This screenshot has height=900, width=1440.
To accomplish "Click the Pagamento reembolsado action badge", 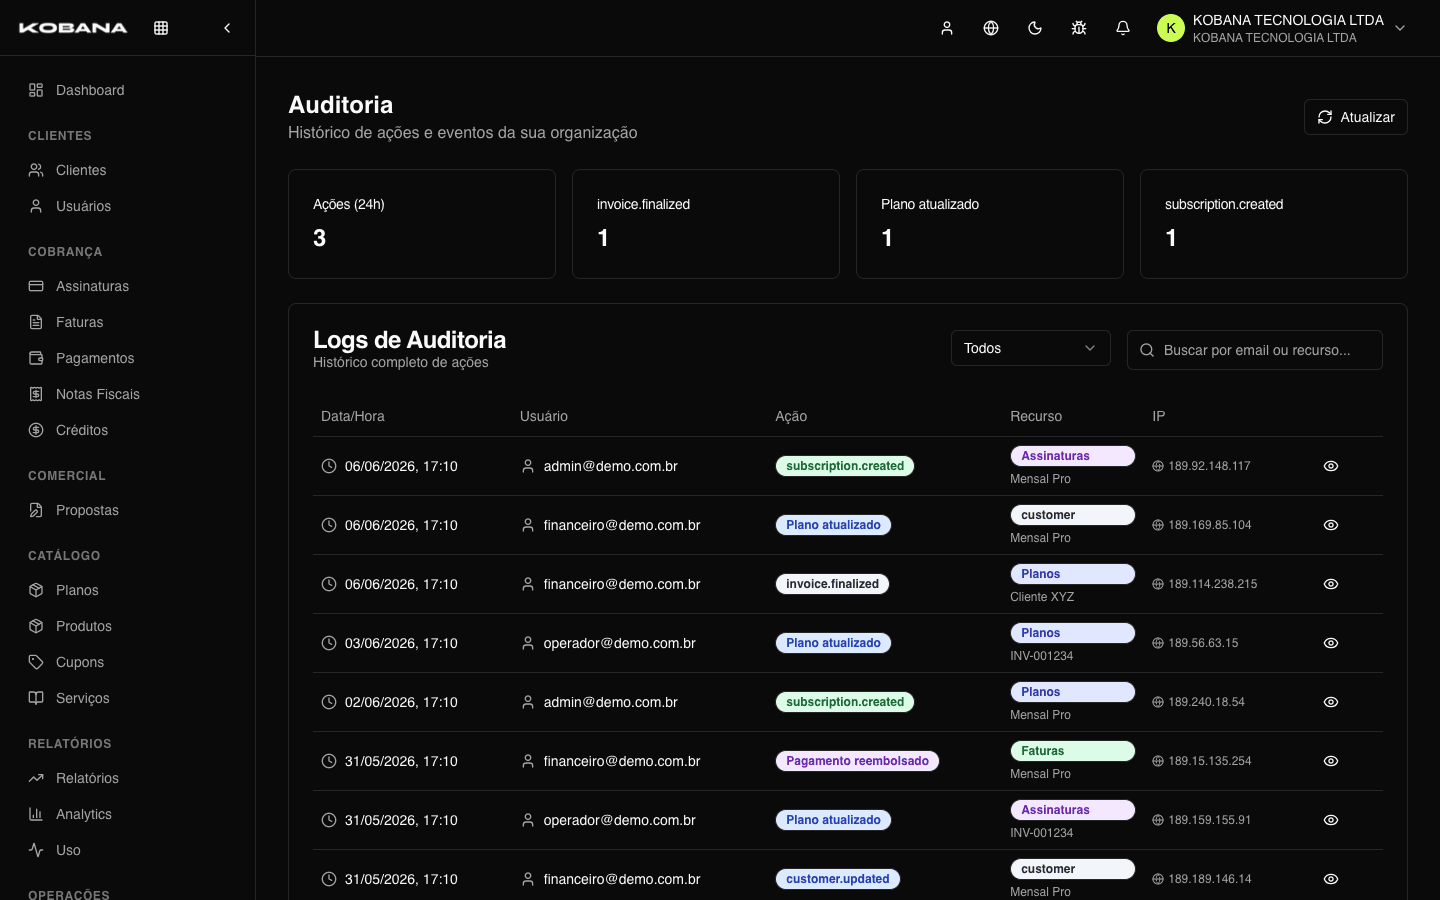I will point(857,761).
